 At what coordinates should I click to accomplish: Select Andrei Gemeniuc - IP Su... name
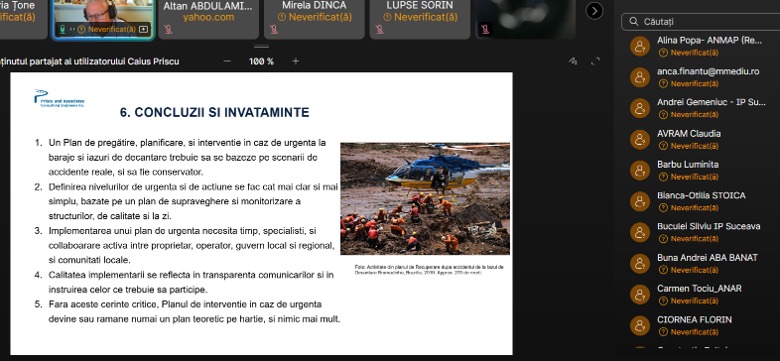click(711, 102)
